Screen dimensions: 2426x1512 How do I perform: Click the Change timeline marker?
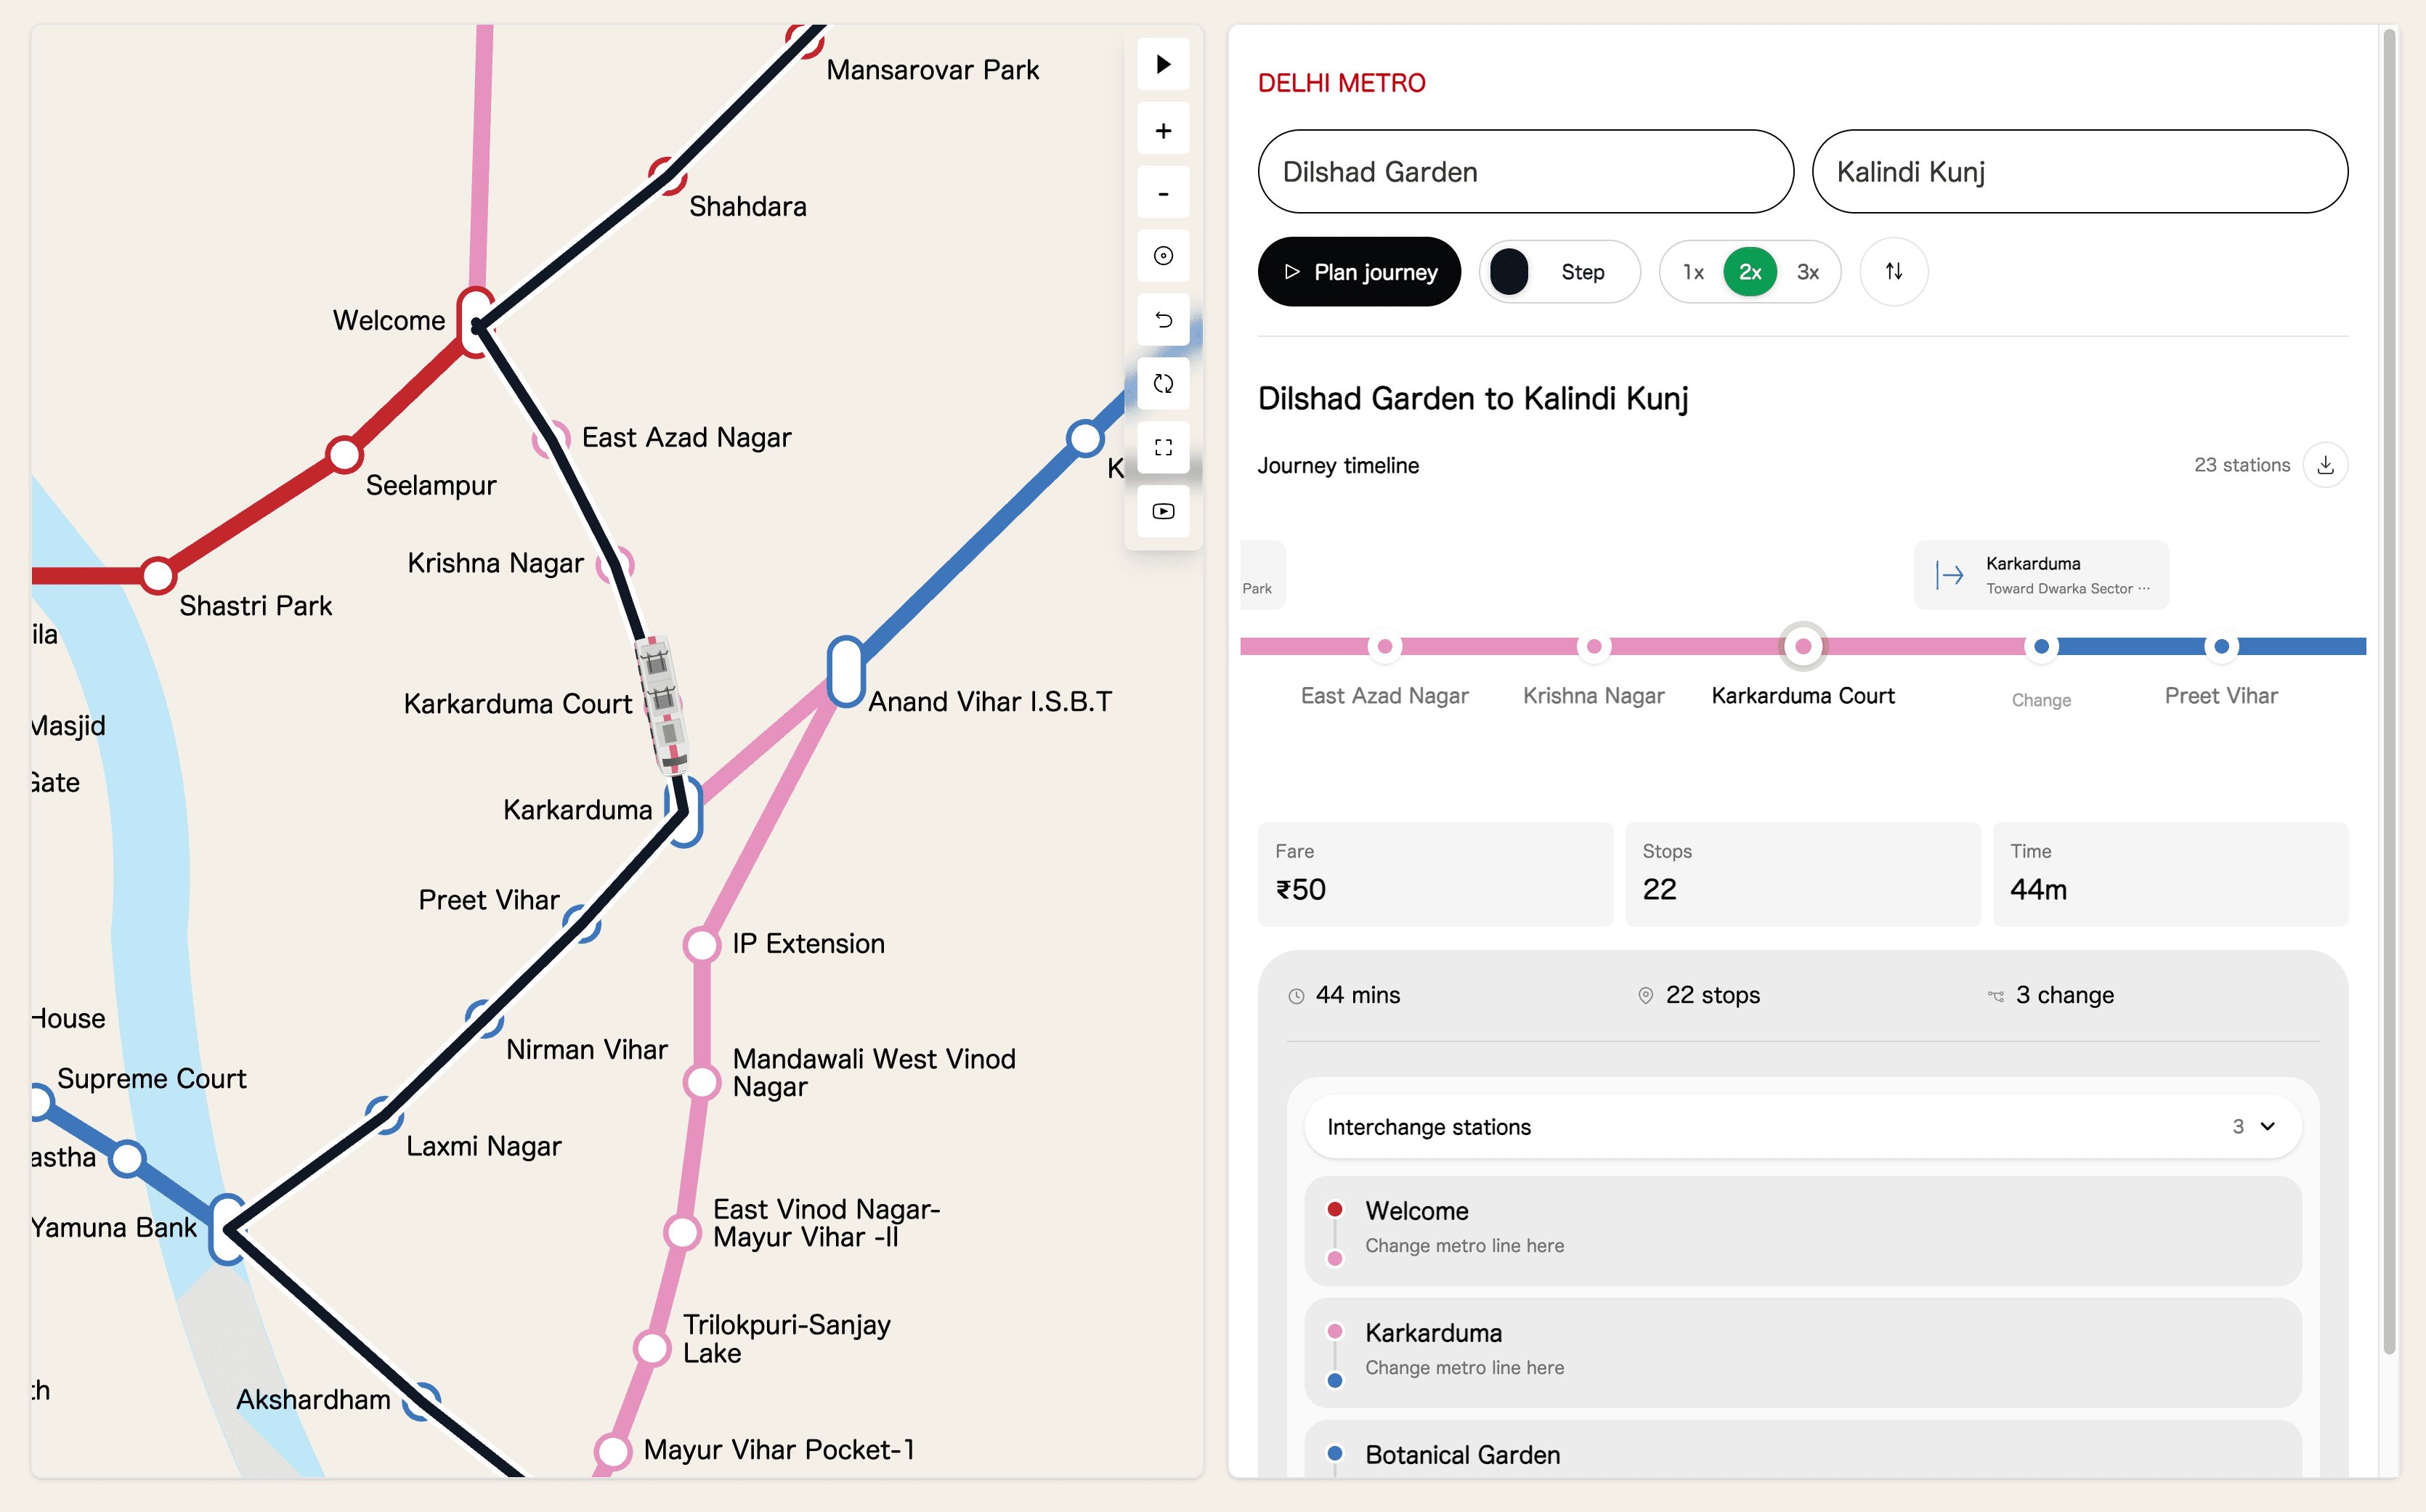pyautogui.click(x=2041, y=647)
